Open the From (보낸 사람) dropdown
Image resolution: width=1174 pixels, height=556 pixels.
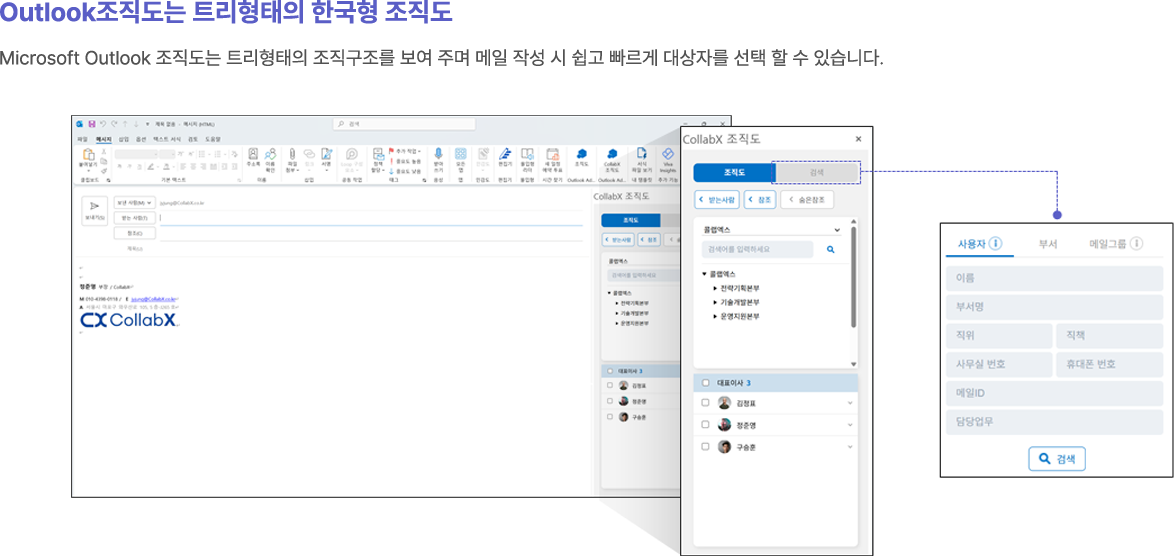tap(135, 202)
